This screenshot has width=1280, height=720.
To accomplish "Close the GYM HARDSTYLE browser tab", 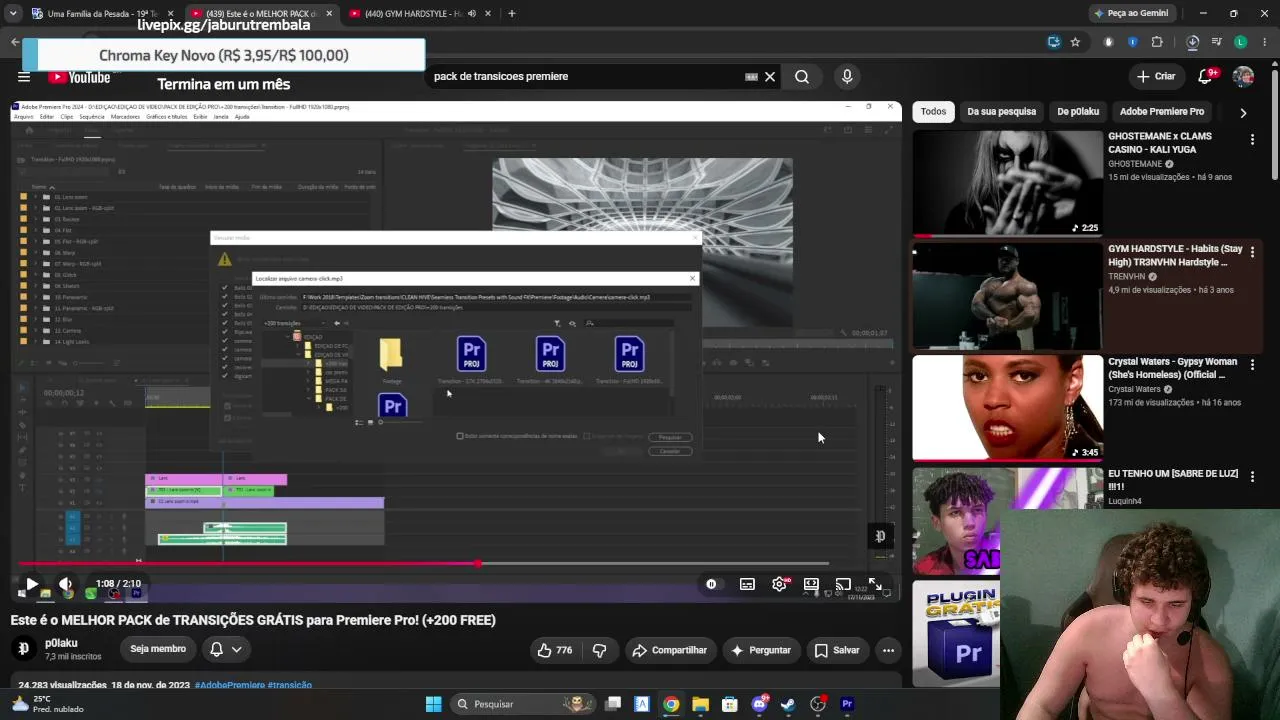I will tap(488, 14).
